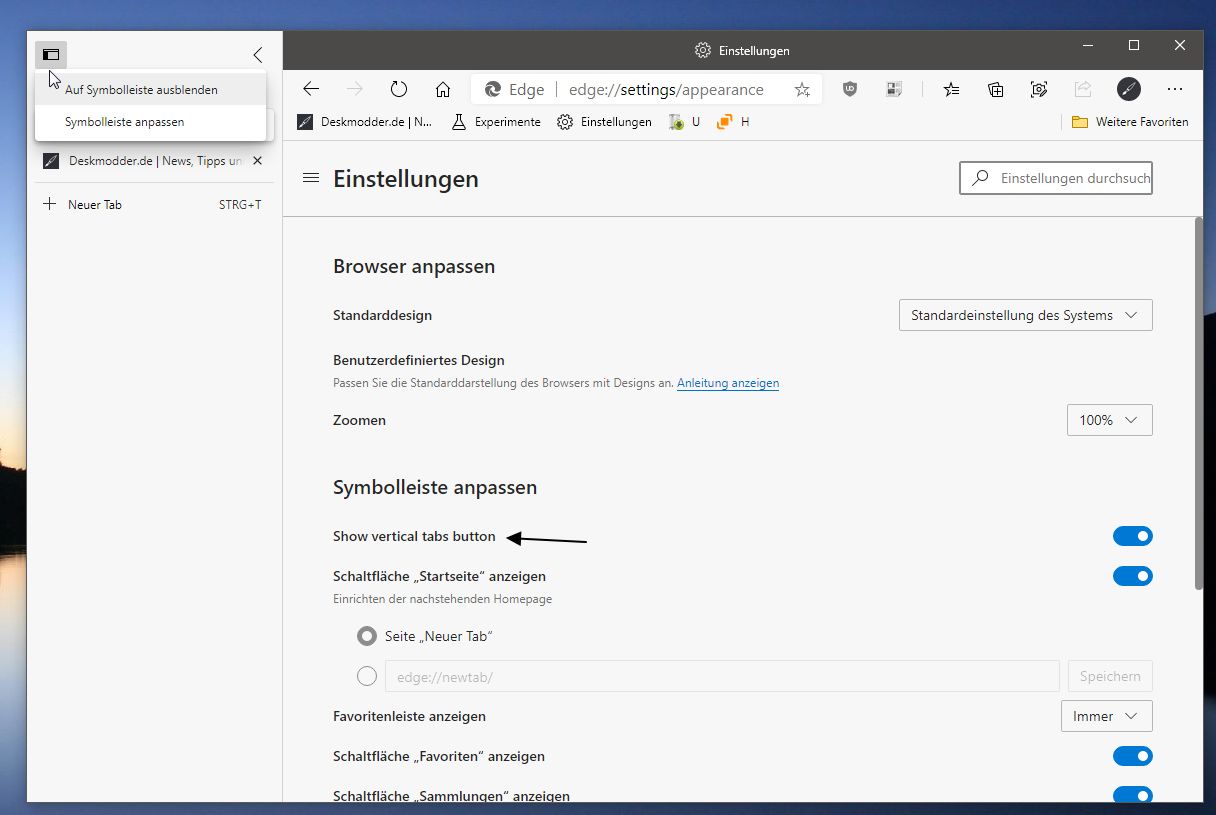Reload page with the refresh icon
1216x815 pixels.
click(399, 89)
